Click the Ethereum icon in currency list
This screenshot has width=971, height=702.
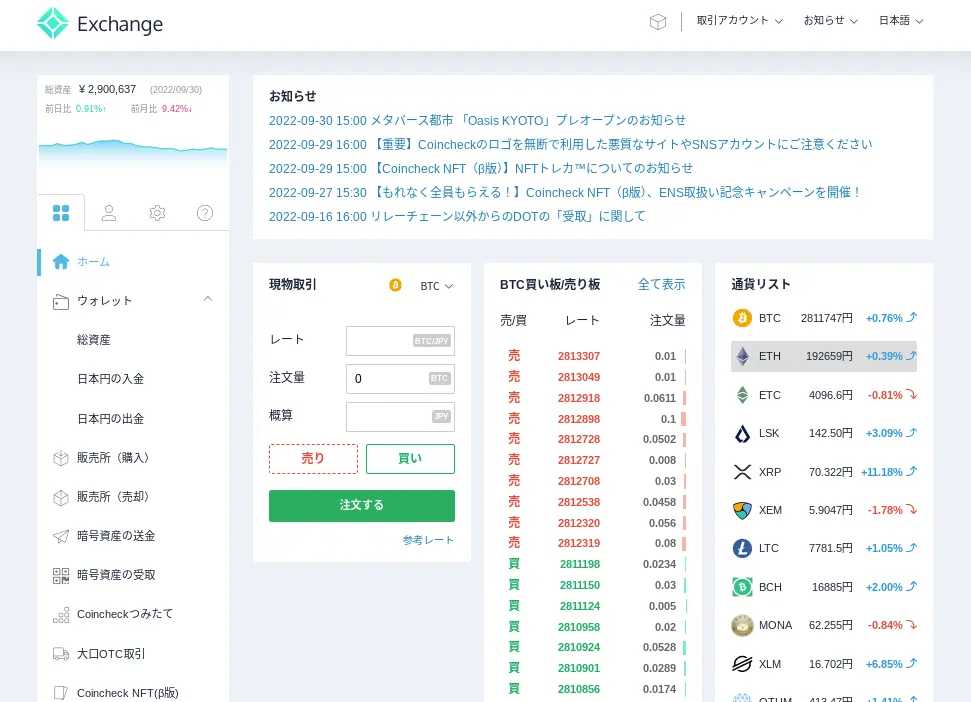(x=742, y=357)
